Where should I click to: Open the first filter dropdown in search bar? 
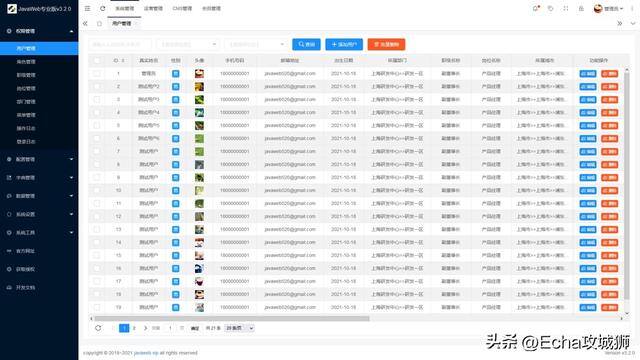(x=188, y=44)
